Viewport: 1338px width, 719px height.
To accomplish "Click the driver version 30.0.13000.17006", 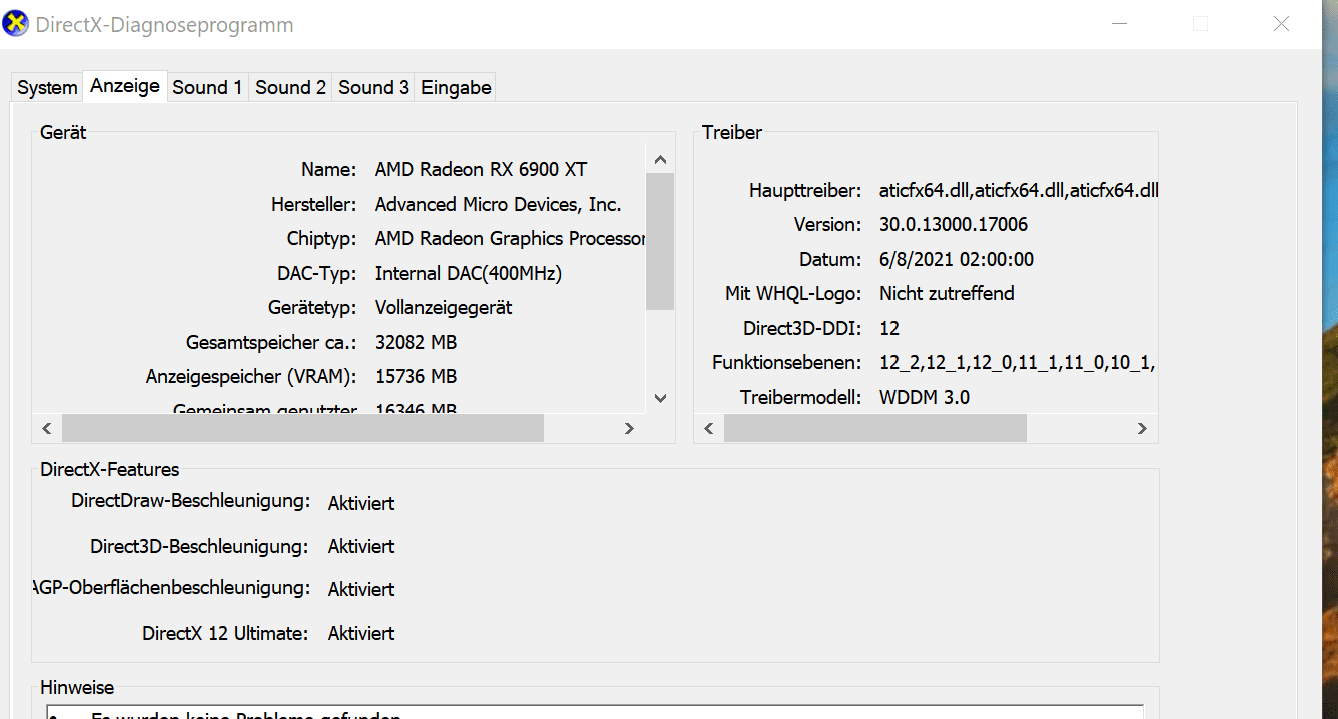I will [x=953, y=224].
